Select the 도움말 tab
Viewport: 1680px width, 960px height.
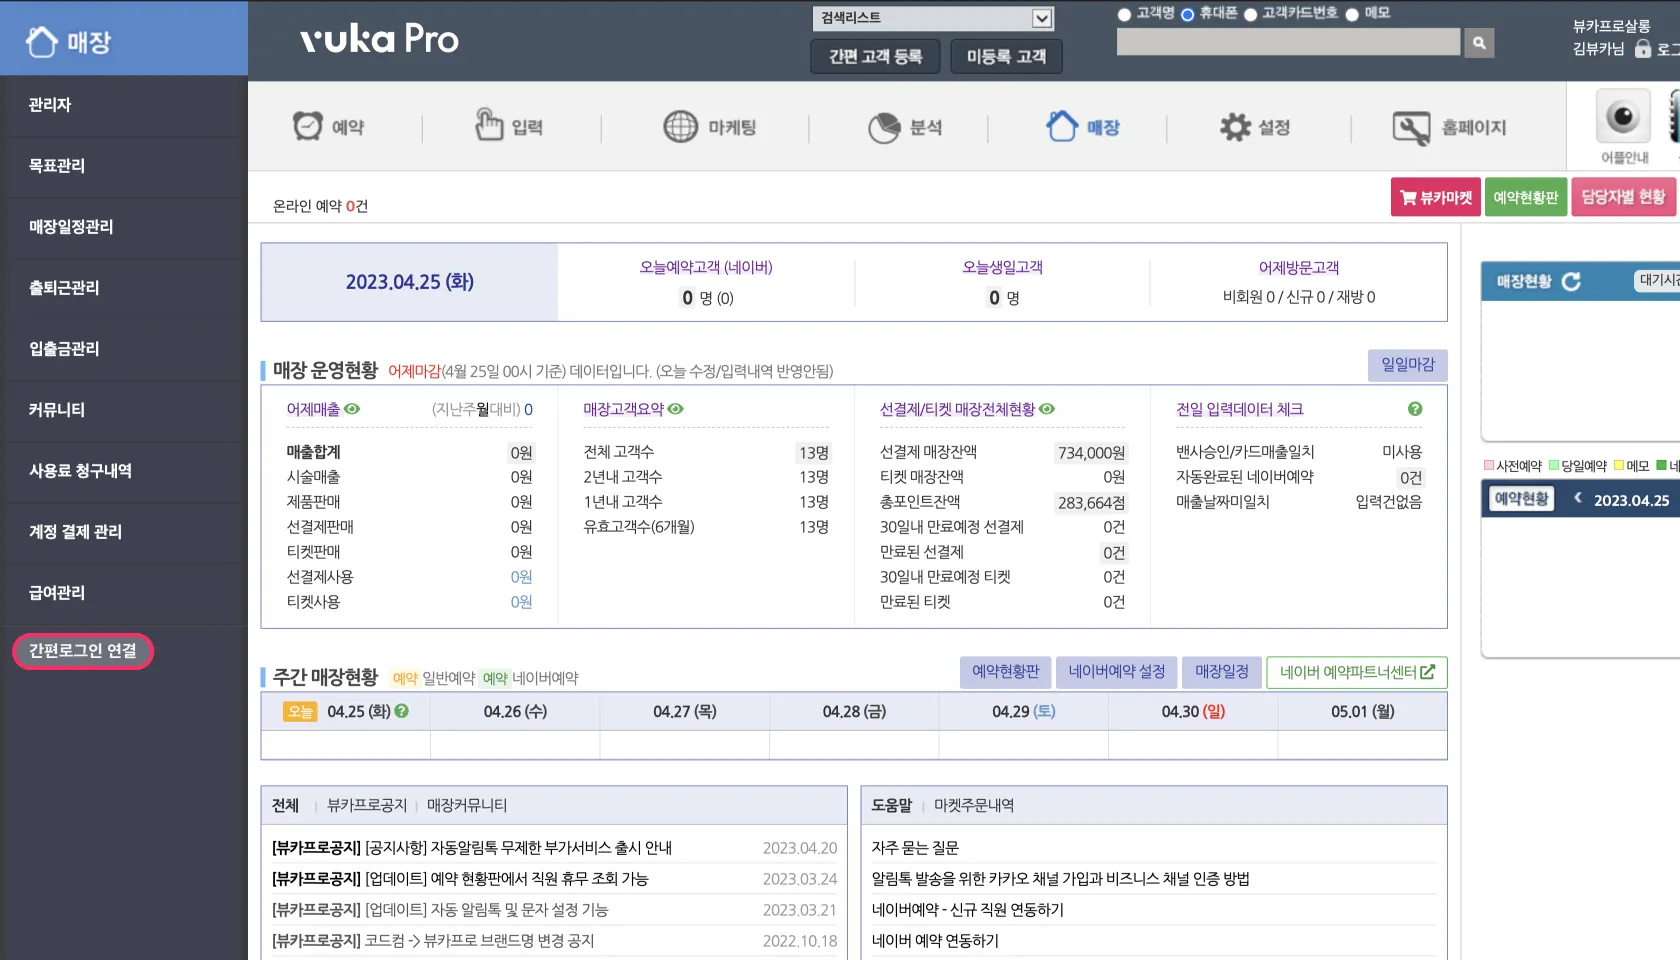pyautogui.click(x=892, y=805)
